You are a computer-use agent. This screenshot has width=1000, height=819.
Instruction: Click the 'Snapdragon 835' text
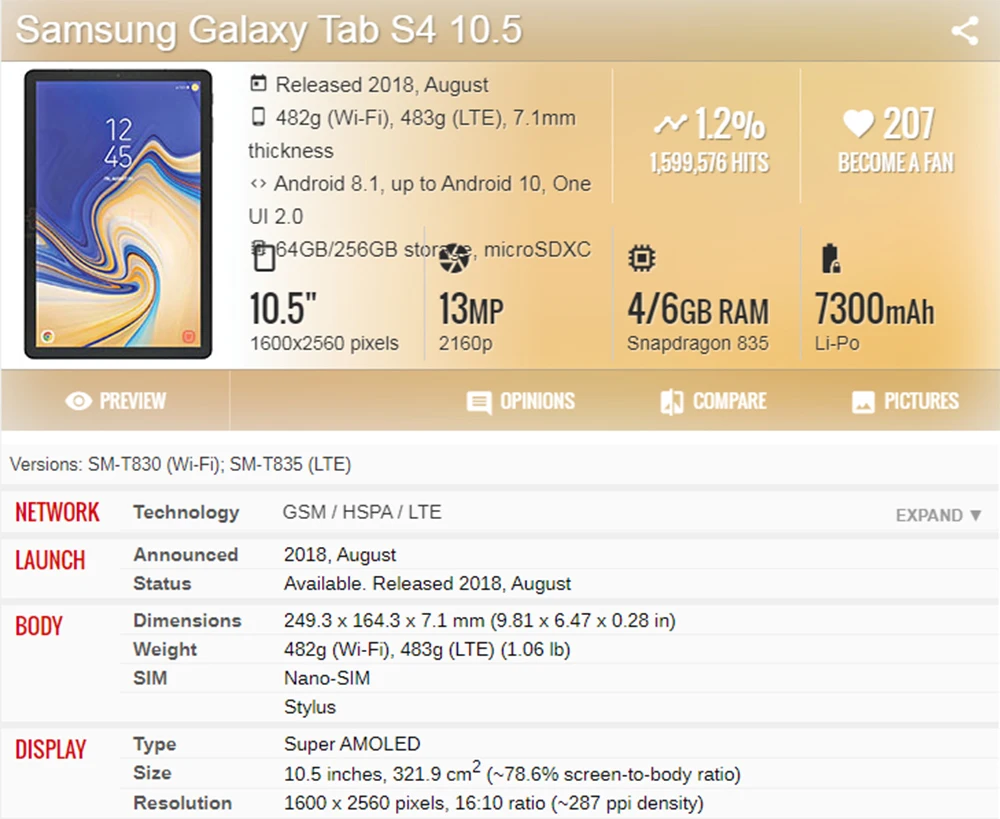[x=698, y=343]
